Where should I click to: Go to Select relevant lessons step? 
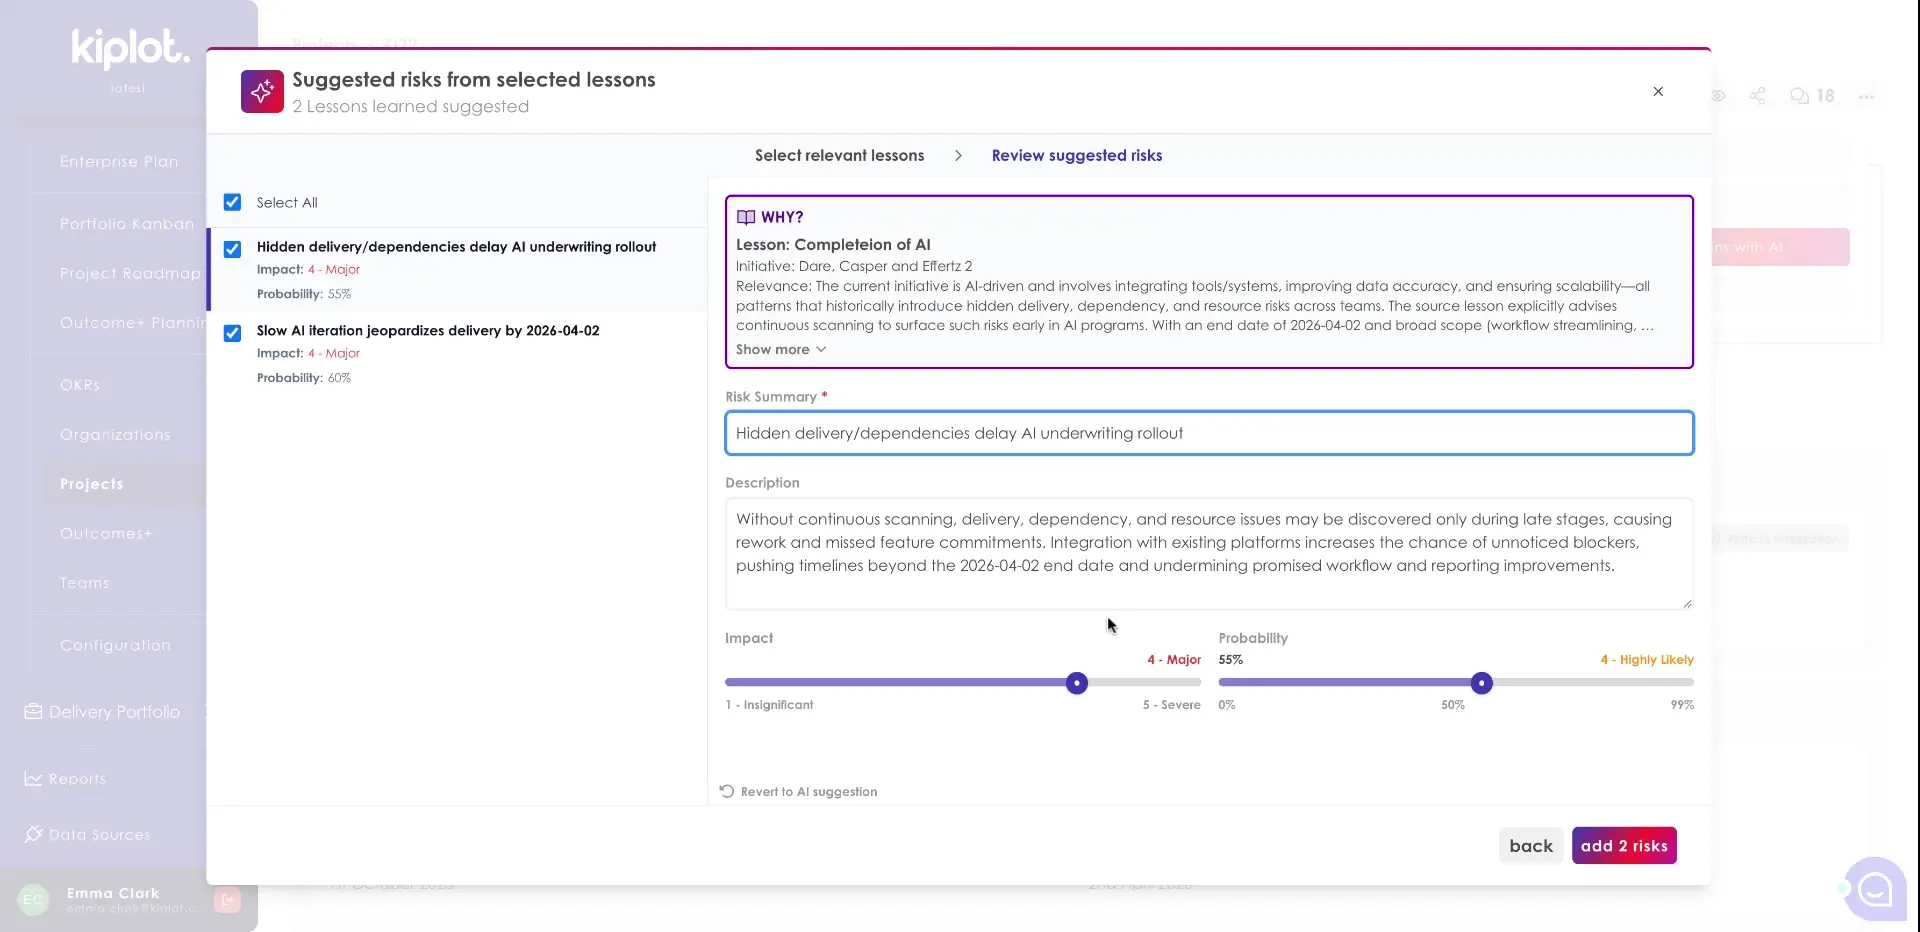(x=839, y=156)
